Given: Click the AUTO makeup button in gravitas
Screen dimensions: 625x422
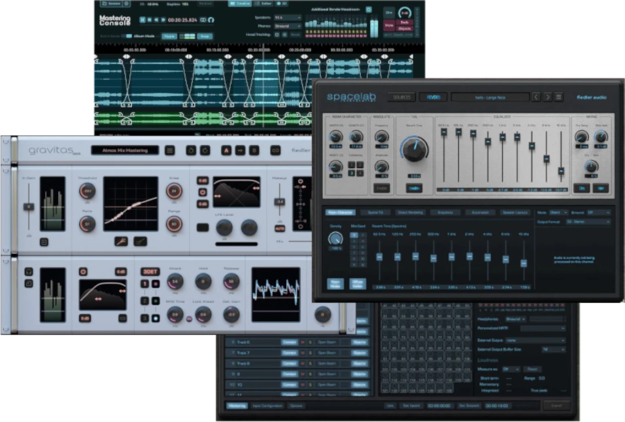Looking at the screenshot, I should (280, 229).
